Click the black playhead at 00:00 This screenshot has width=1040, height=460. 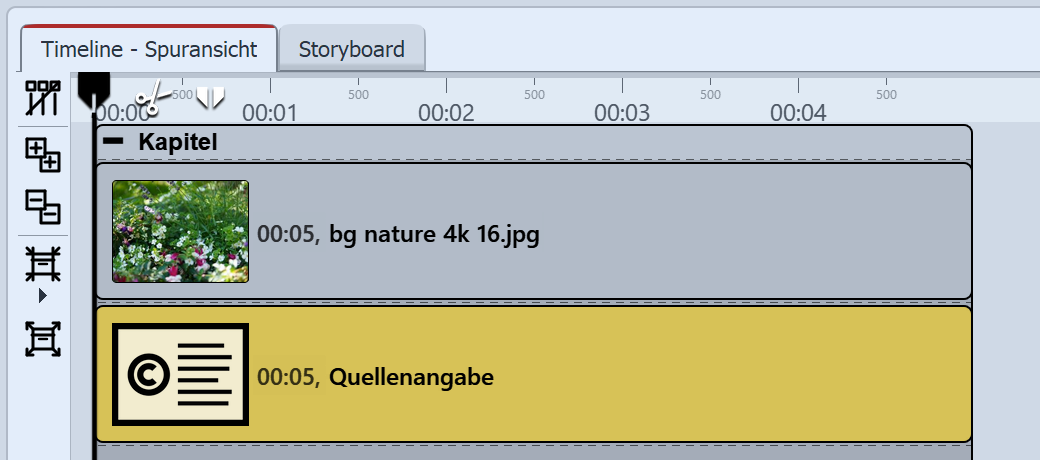point(94,88)
